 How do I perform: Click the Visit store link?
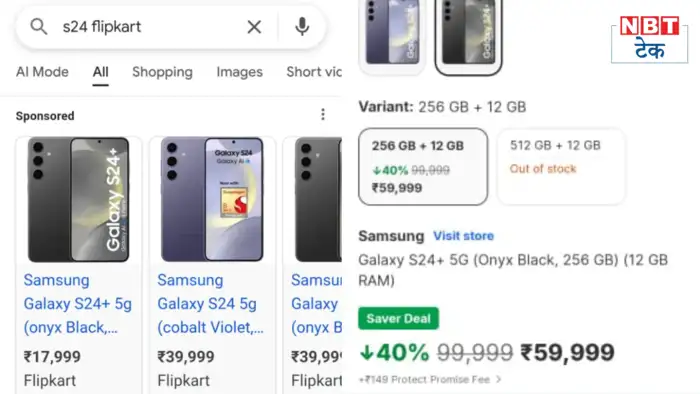point(463,236)
